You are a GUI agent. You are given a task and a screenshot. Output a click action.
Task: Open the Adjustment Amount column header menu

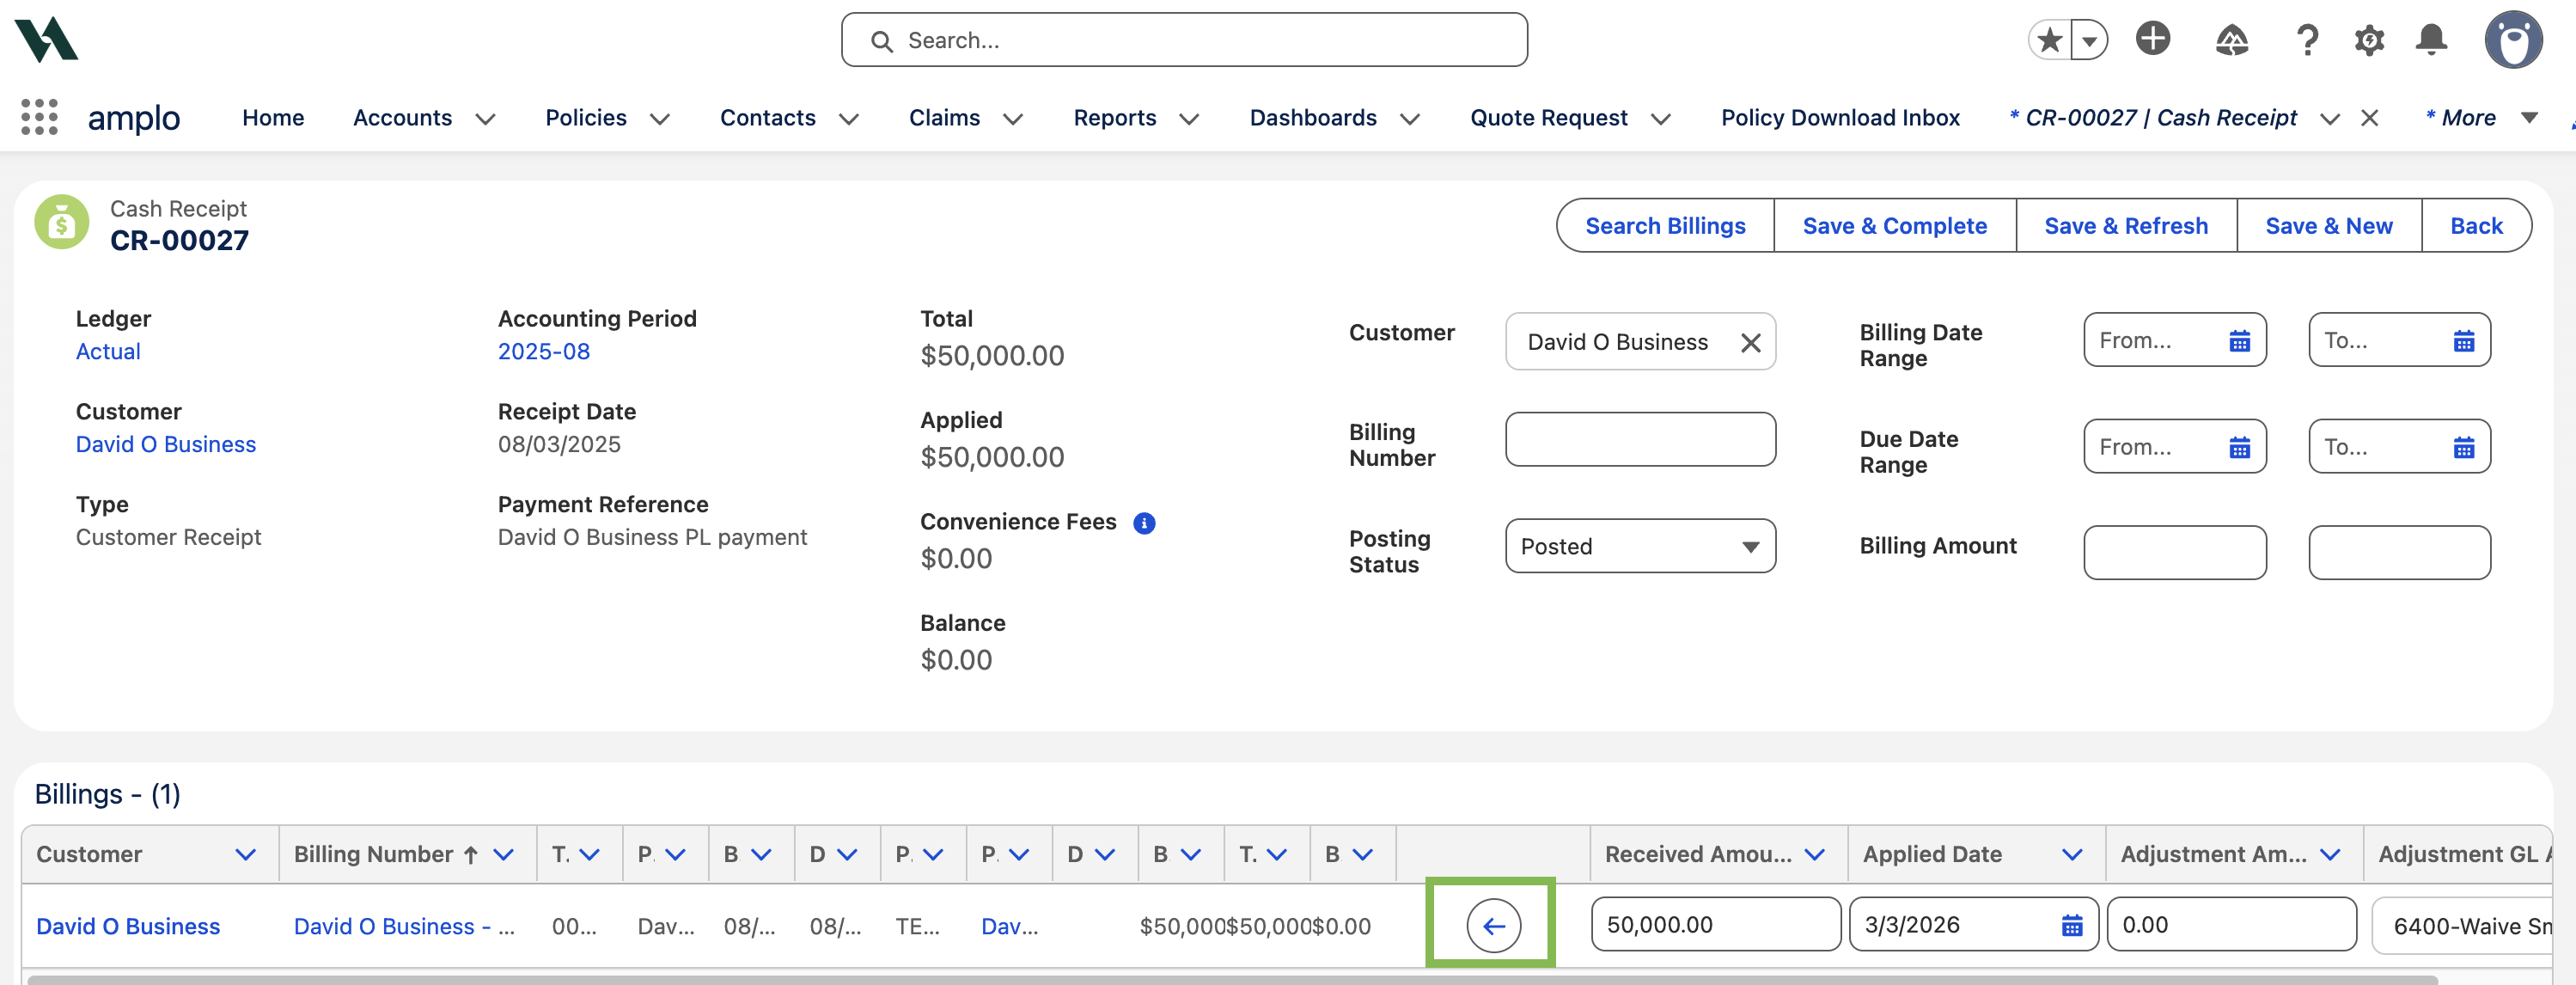[x=2330, y=855]
